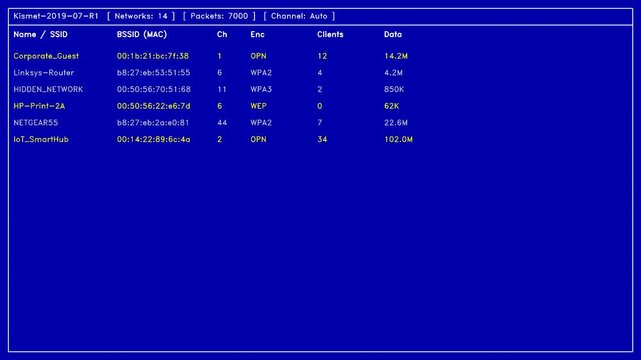The image size is (641, 360).
Task: Click MAC address b8:27:eb:2a:e0:81
Action: coord(153,123)
